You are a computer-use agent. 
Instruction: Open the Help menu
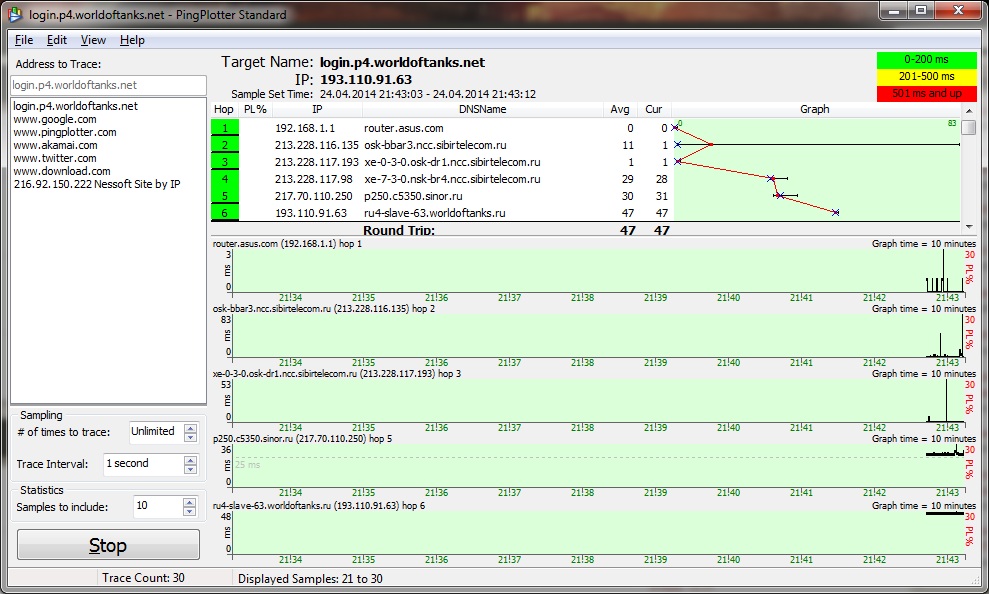pyautogui.click(x=132, y=40)
